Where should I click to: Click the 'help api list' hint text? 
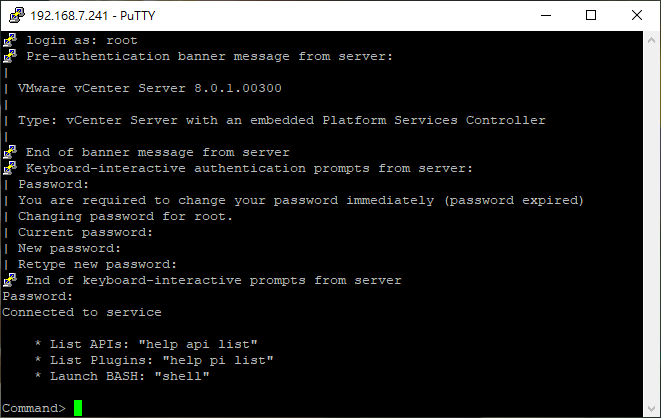(198, 344)
